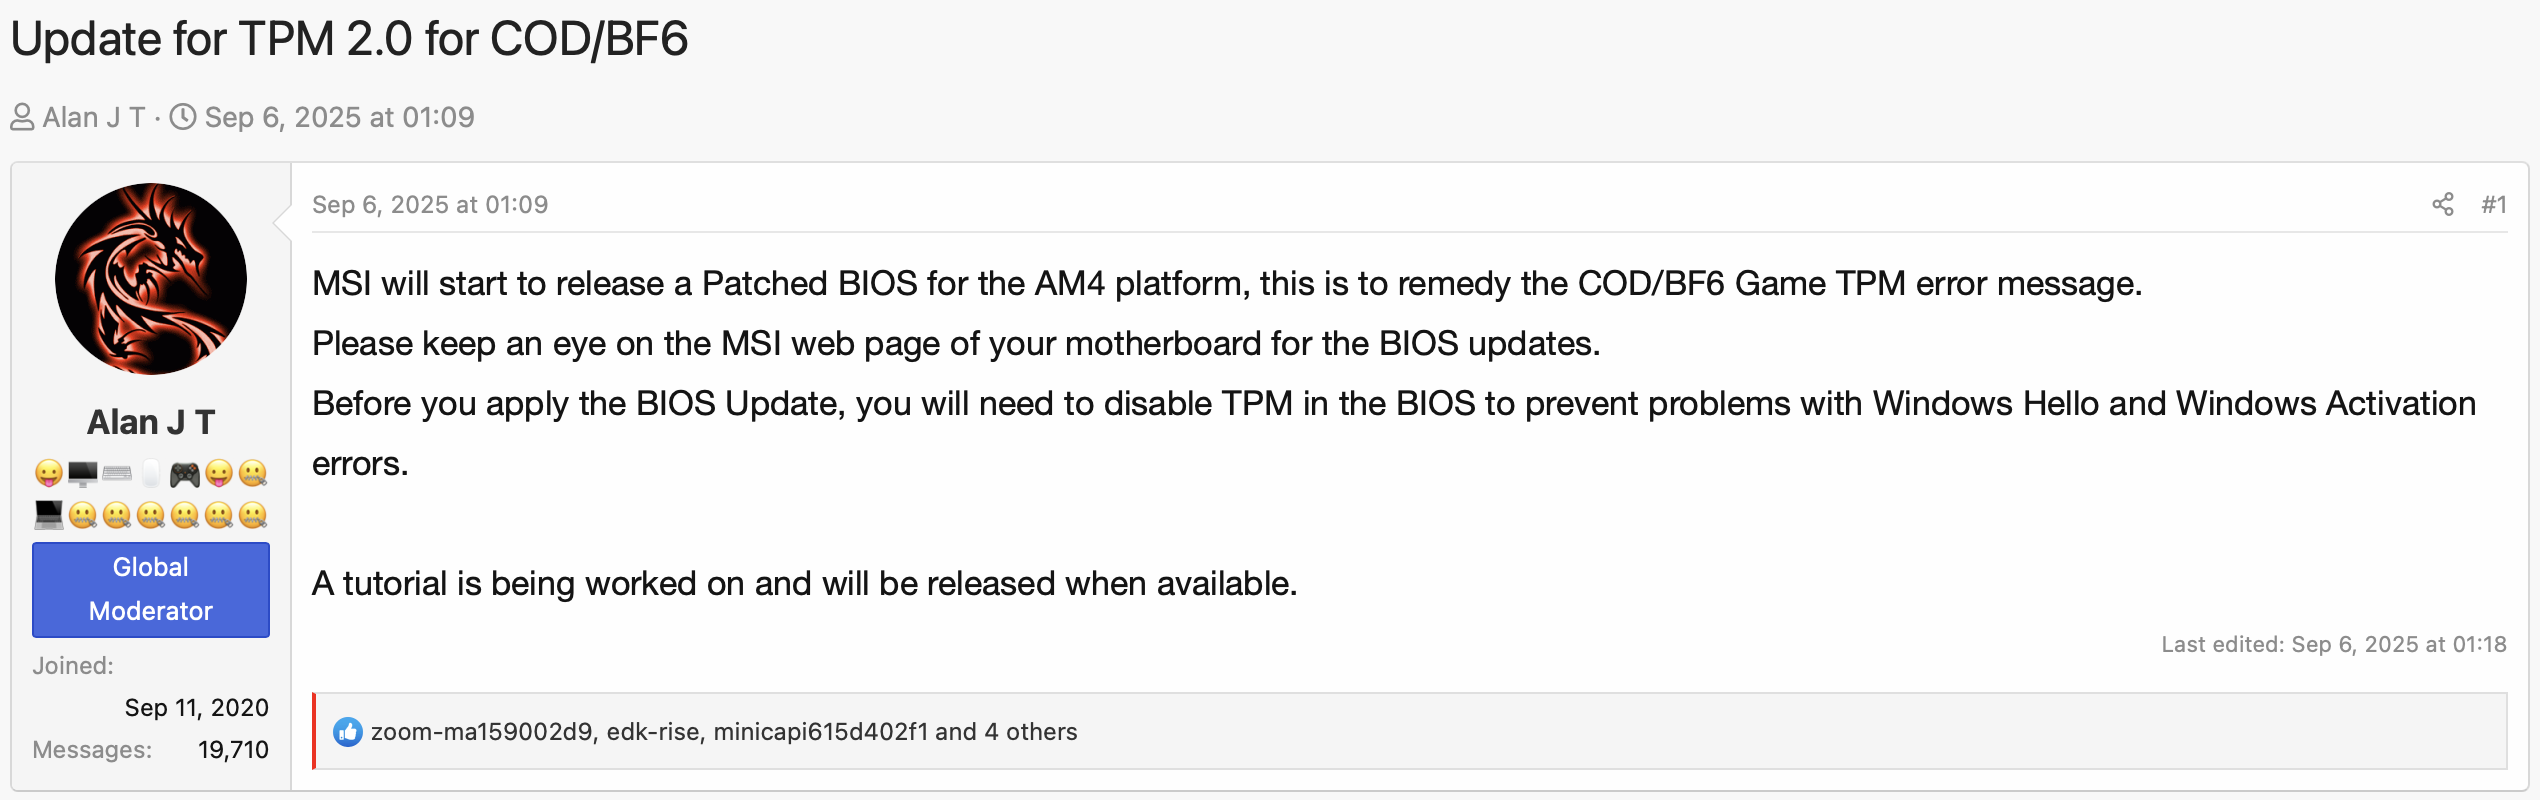The width and height of the screenshot is (2540, 800).
Task: Open Alan J T's dragon avatar
Action: (151, 279)
